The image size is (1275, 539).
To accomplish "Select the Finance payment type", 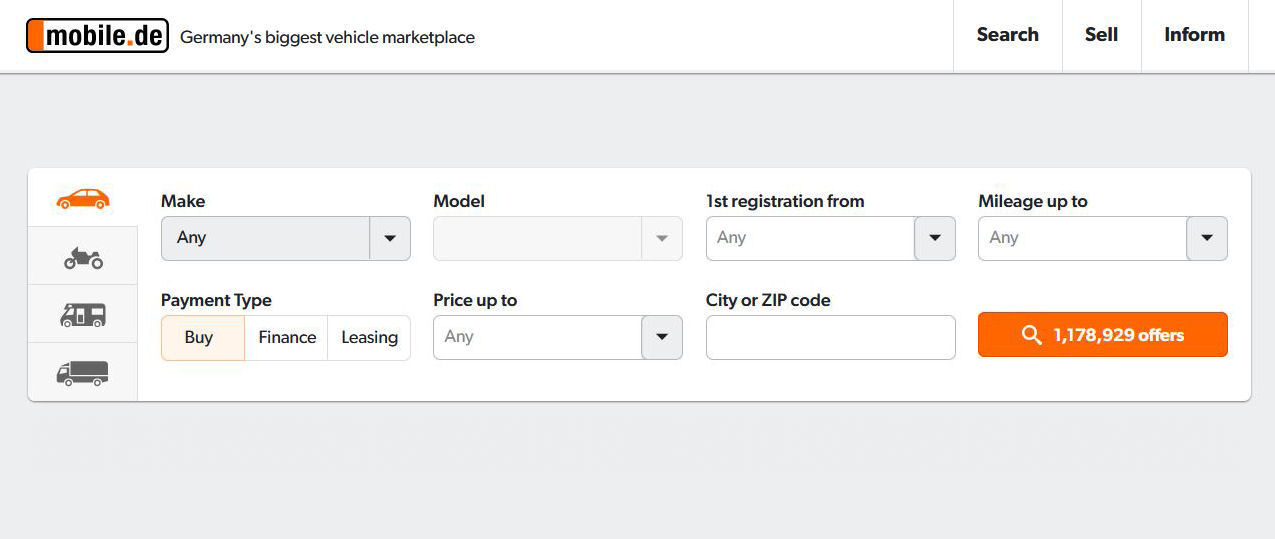I will coord(287,338).
